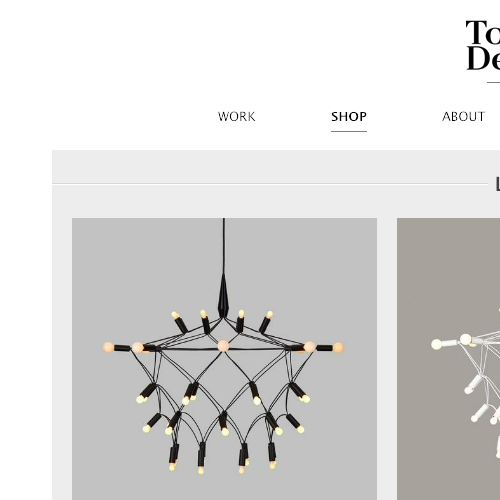Click the site logo in the header
The width and height of the screenshot is (500, 500).
tap(483, 46)
